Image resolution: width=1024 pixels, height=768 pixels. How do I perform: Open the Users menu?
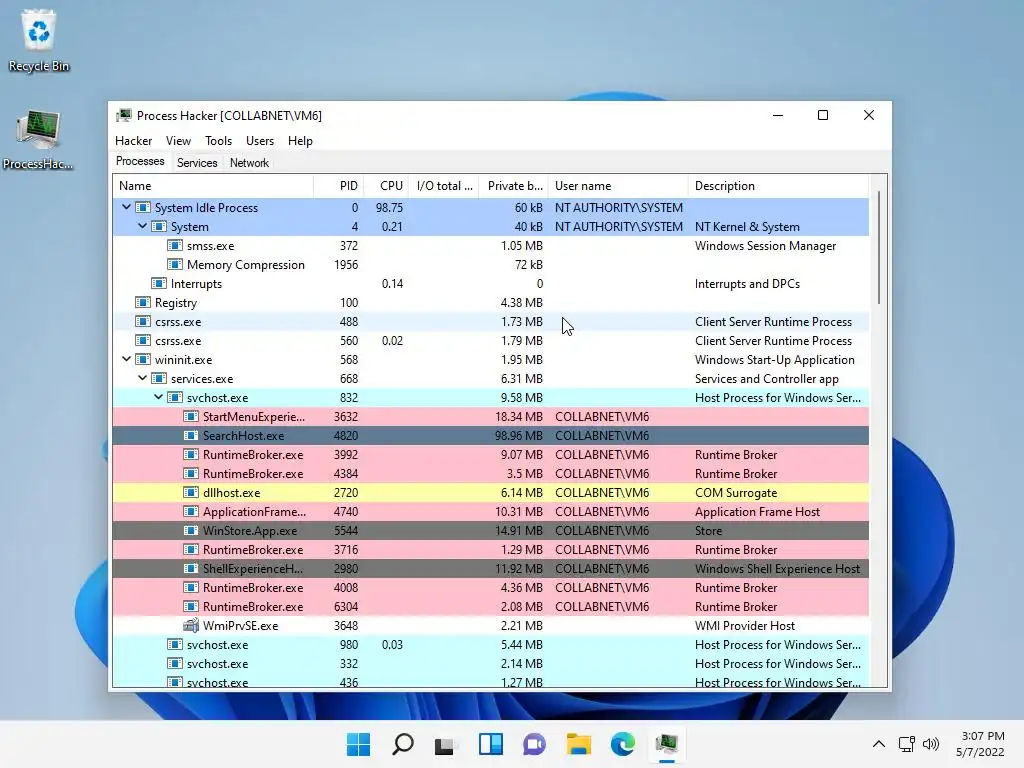[260, 140]
